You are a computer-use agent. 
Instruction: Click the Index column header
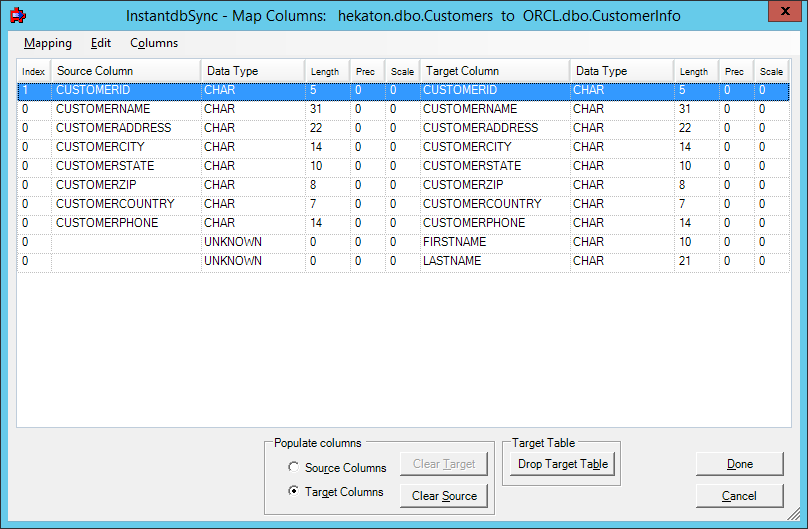(x=34, y=72)
